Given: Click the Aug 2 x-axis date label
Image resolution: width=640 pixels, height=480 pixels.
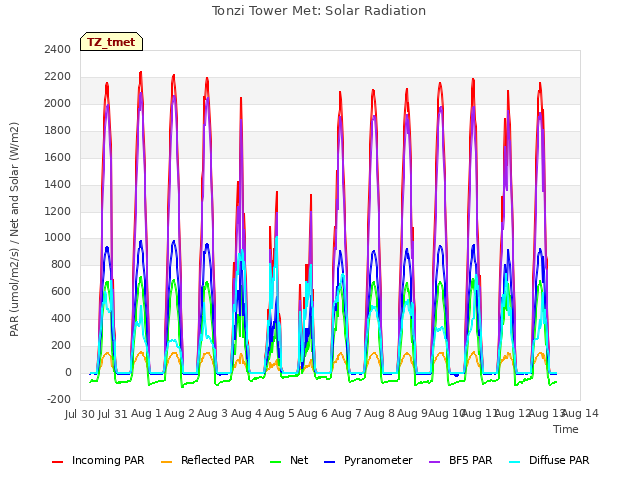Looking at the screenshot, I should [x=179, y=414].
